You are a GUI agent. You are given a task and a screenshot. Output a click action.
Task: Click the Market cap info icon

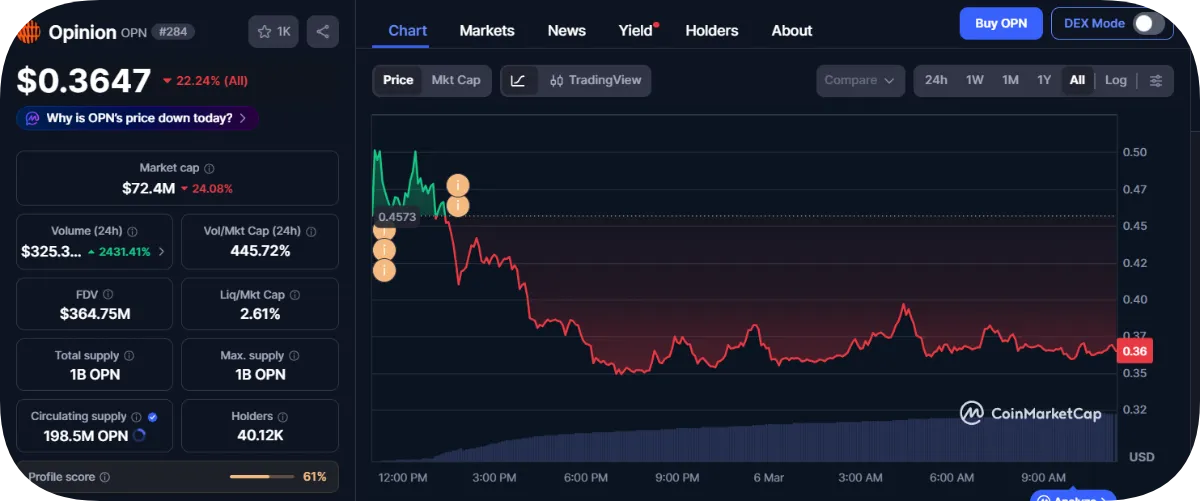209,169
